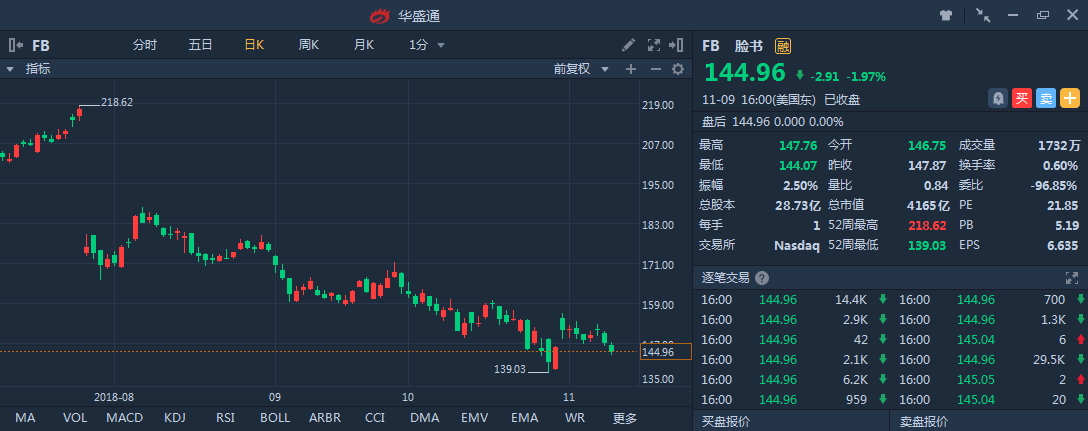Set a price alert with bell icon
1088x431 pixels.
[x=998, y=98]
